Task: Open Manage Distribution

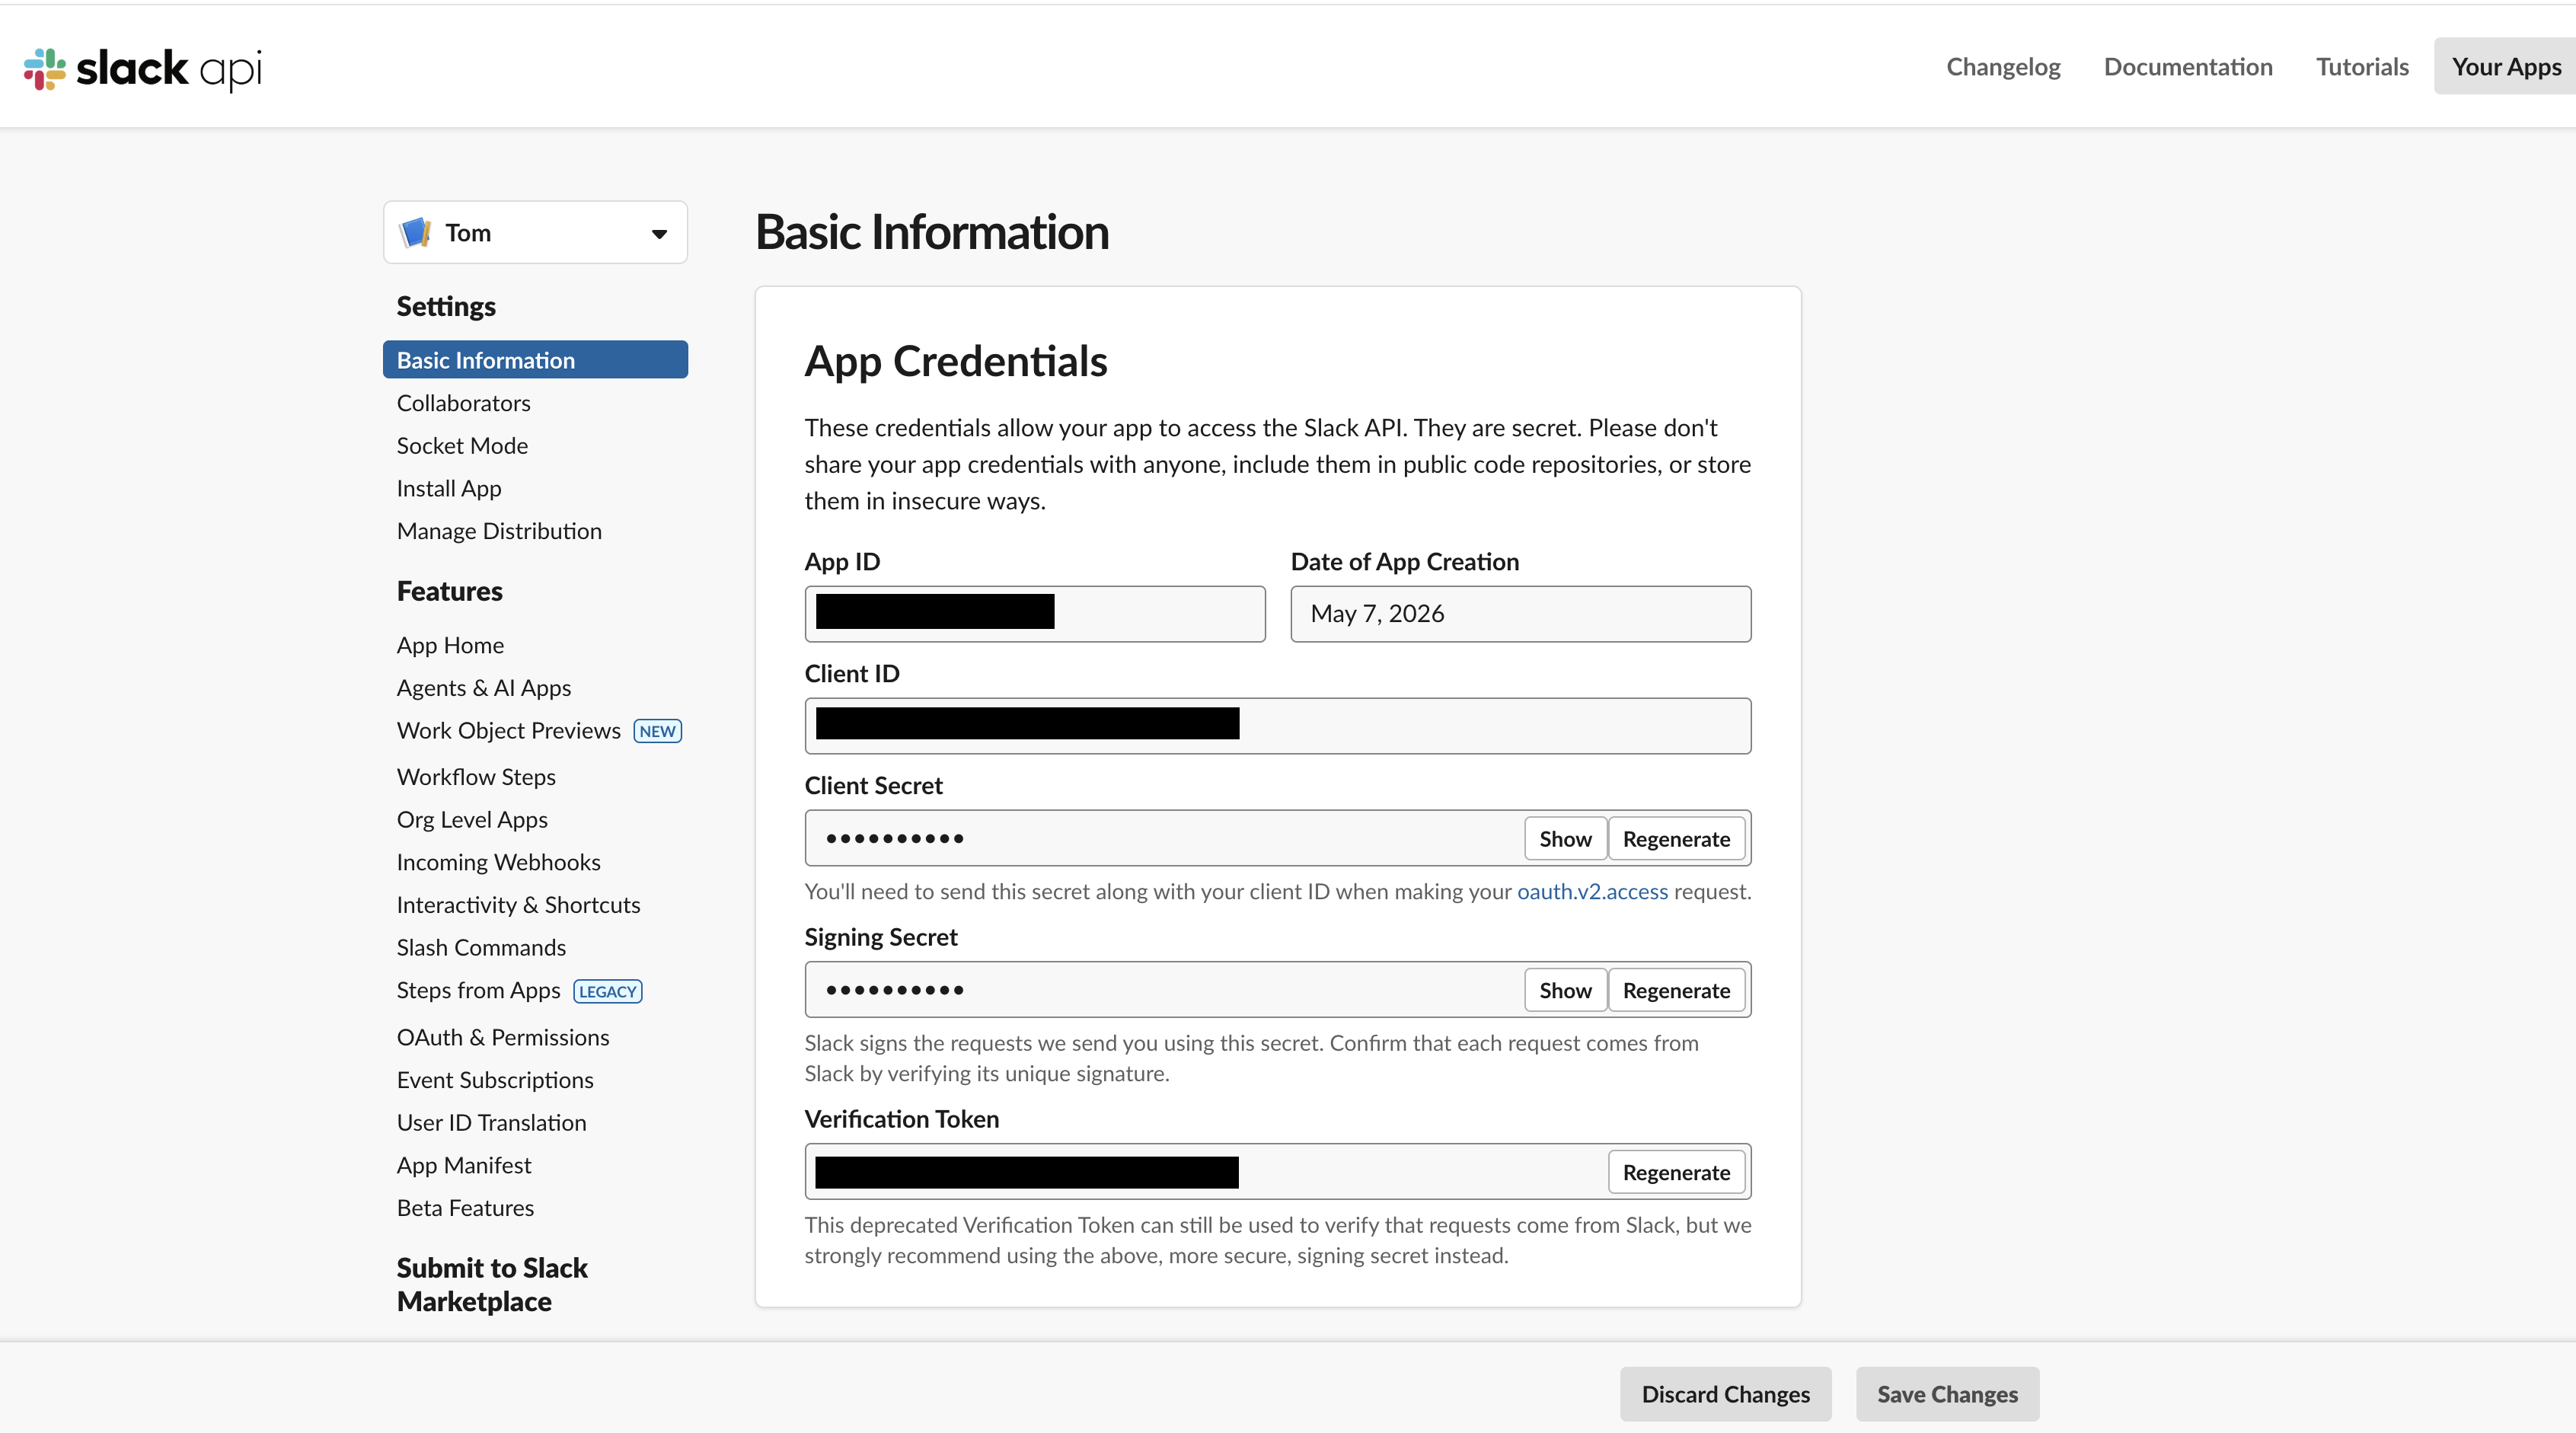Action: (499, 531)
